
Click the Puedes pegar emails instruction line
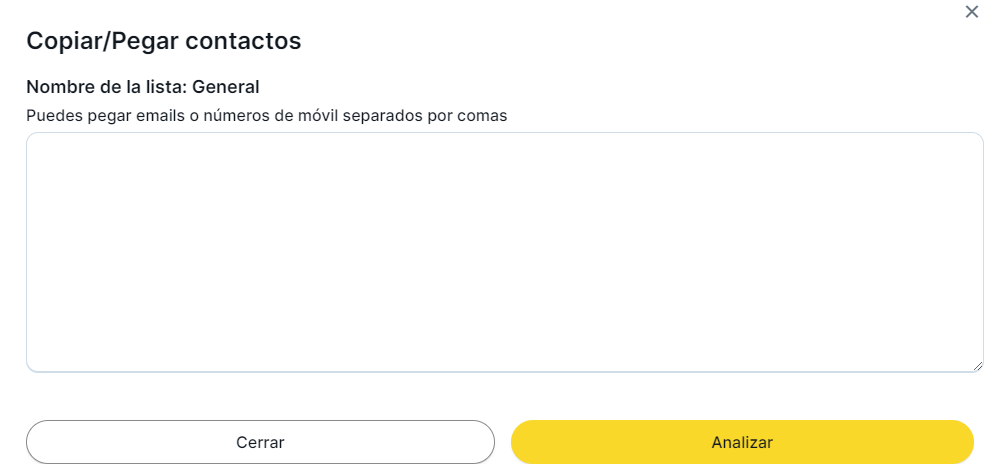pos(267,115)
